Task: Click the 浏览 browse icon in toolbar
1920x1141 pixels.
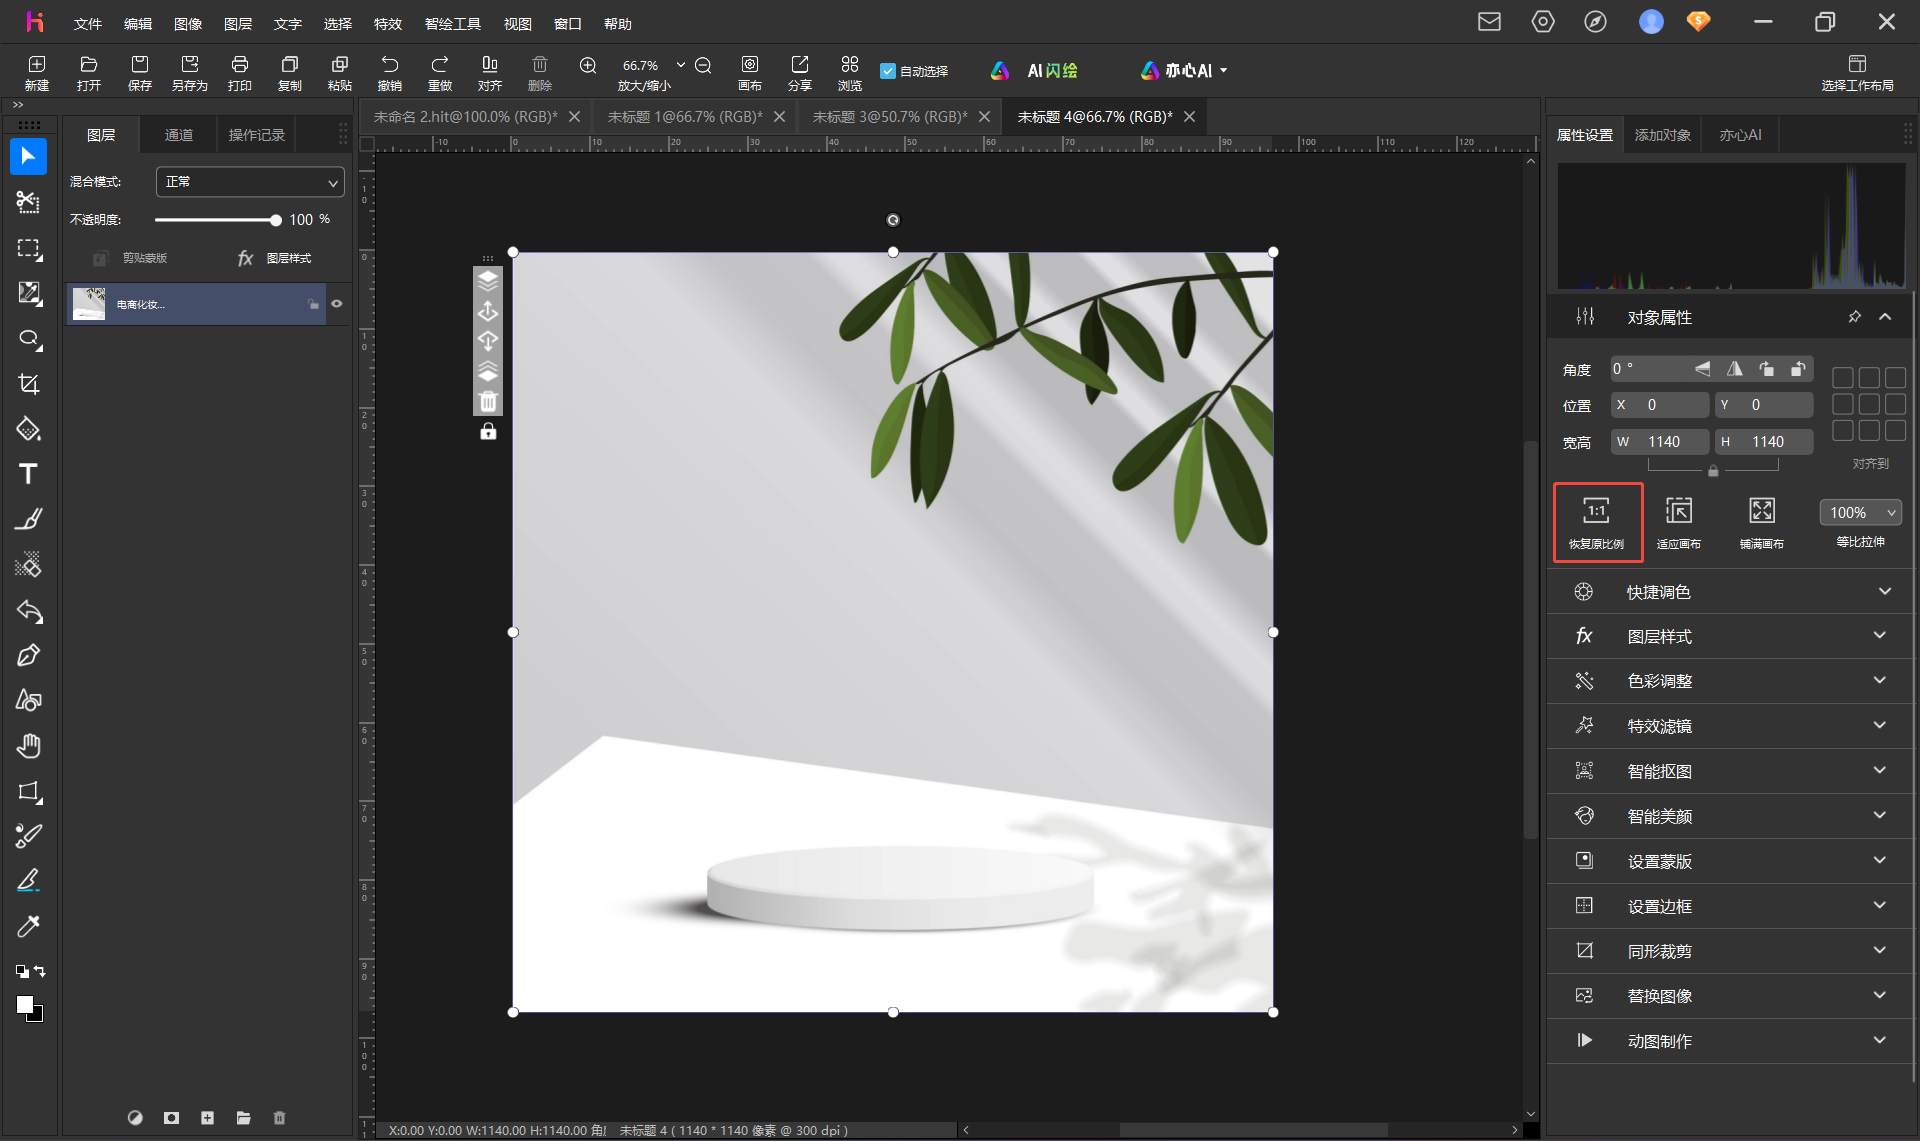Action: click(850, 72)
